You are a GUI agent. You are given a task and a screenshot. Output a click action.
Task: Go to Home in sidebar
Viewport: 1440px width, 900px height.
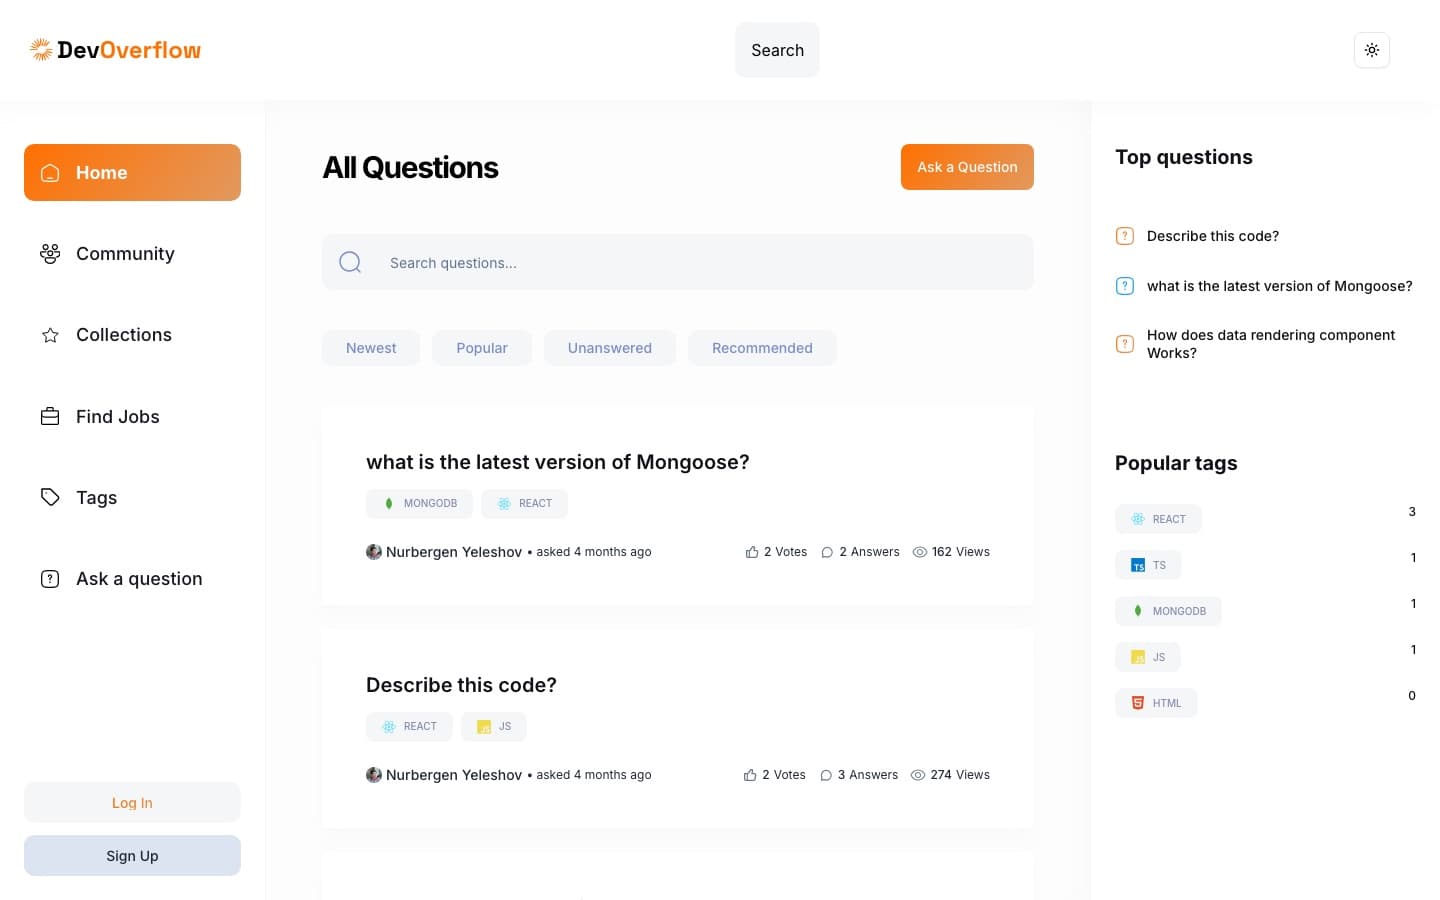pos(132,172)
